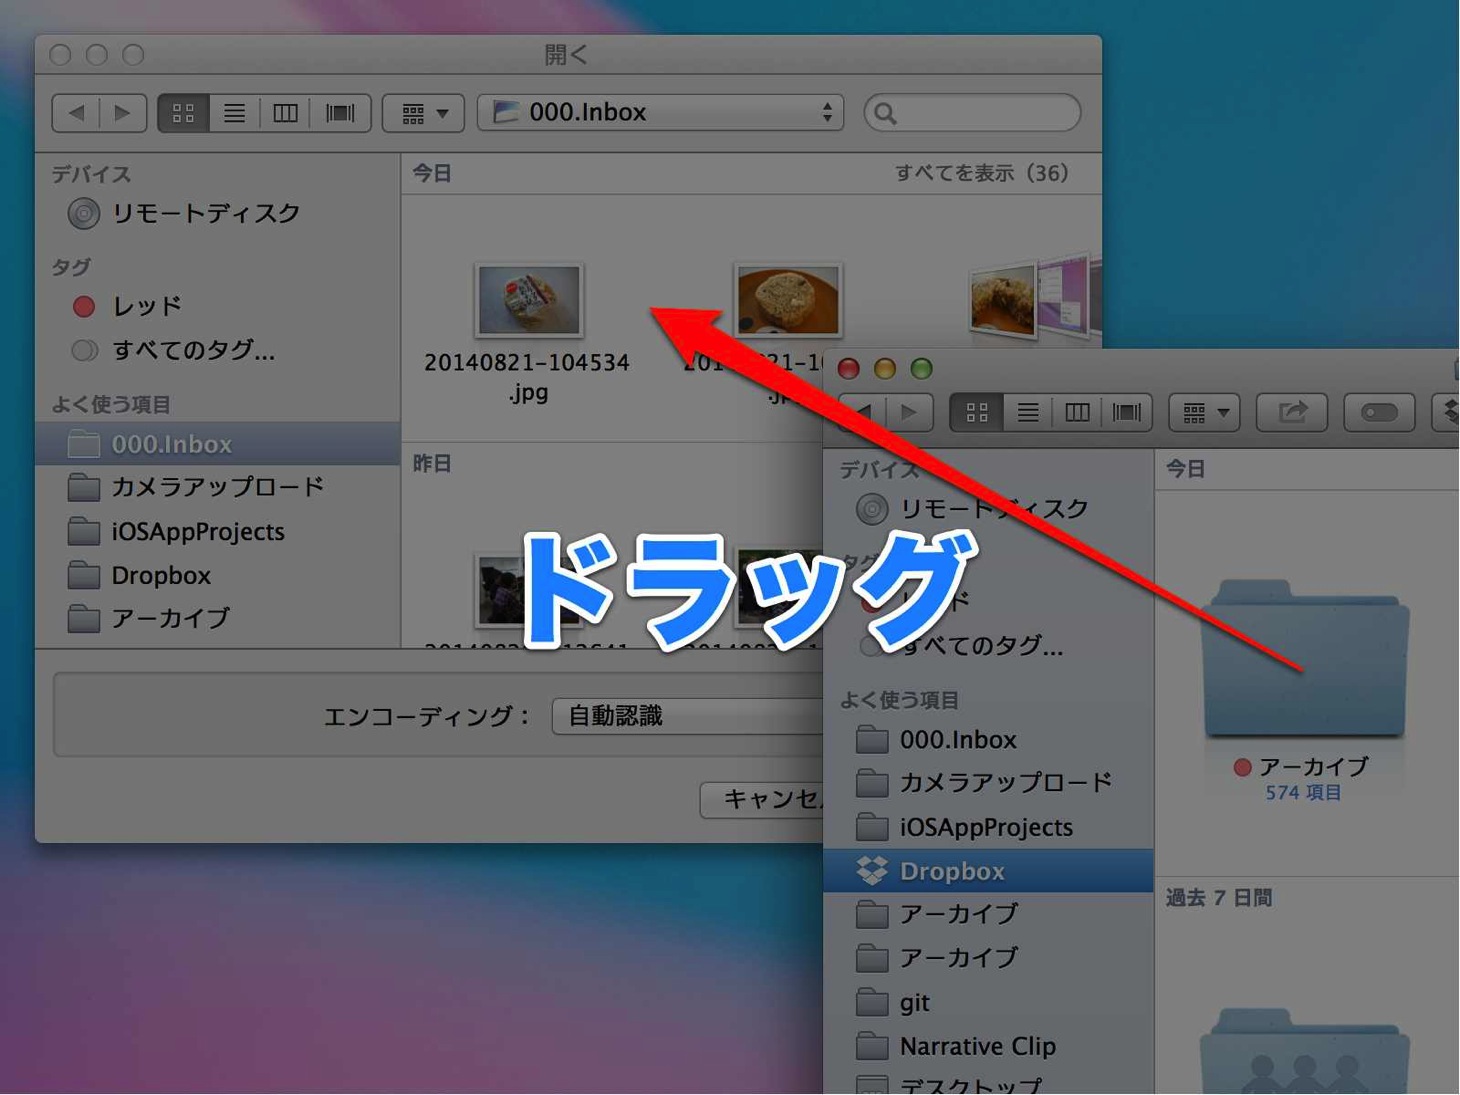This screenshot has width=1460, height=1095.
Task: Switch 開く dialog to icon view
Action: point(183,113)
